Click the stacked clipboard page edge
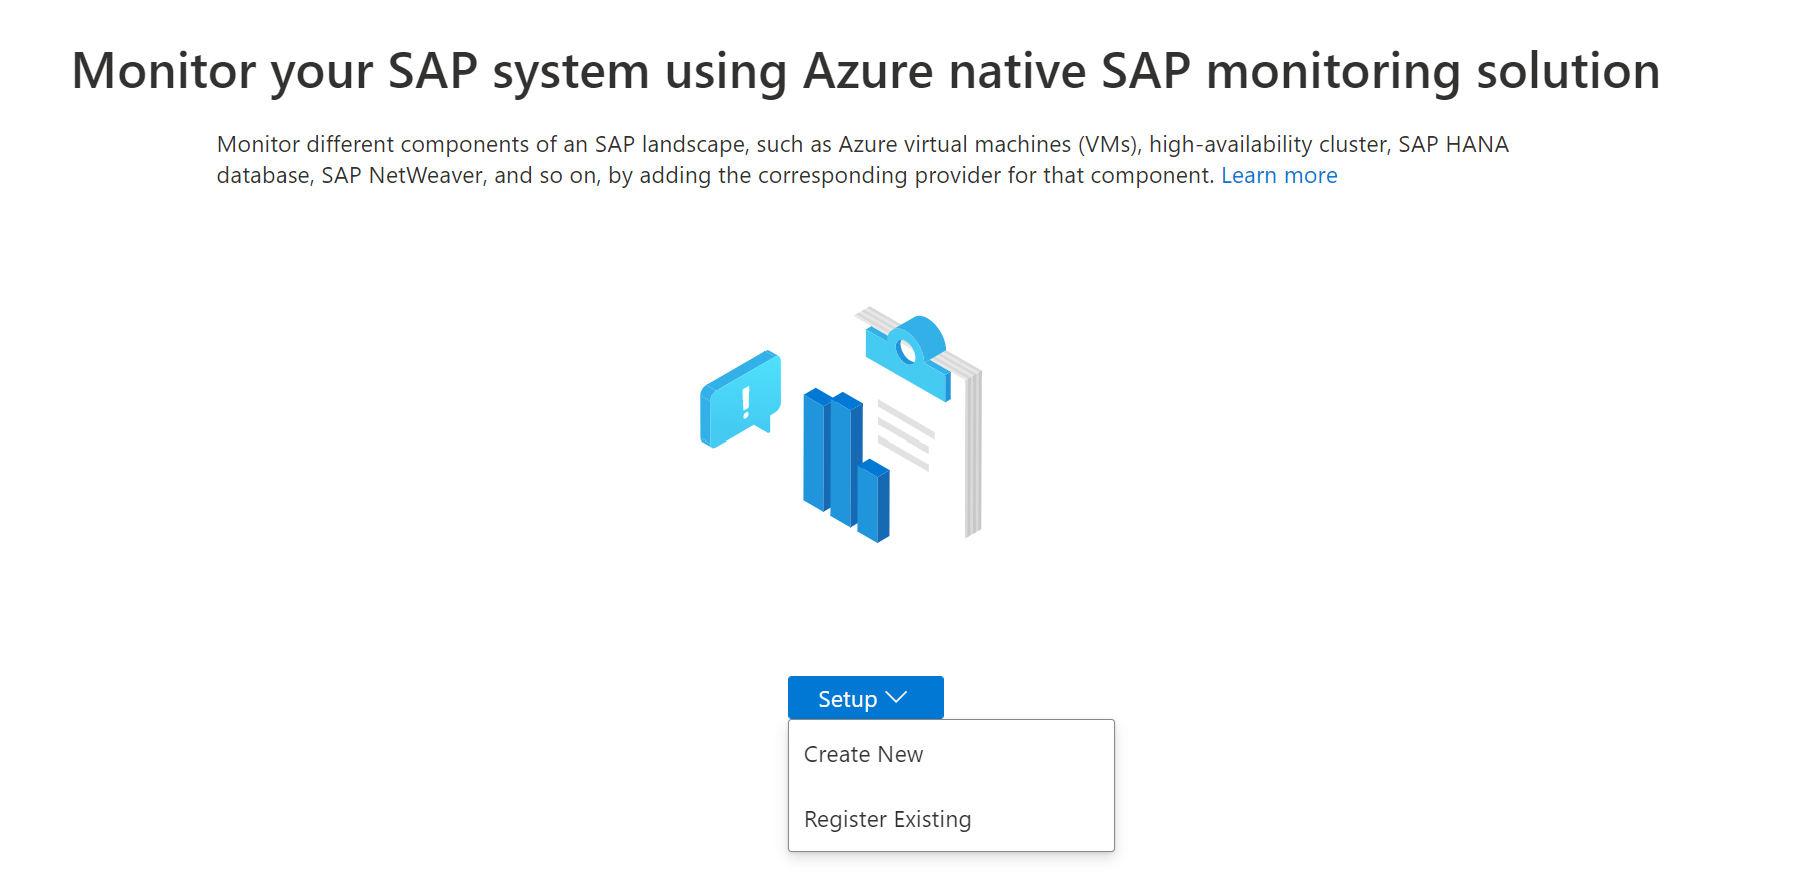1804x878 pixels. 973,452
